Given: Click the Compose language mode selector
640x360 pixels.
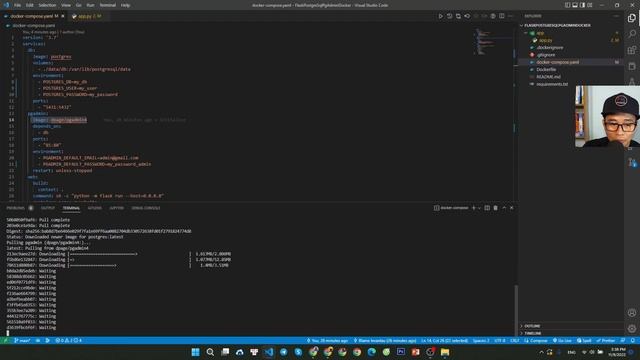Looking at the screenshot, I should [x=536, y=340].
